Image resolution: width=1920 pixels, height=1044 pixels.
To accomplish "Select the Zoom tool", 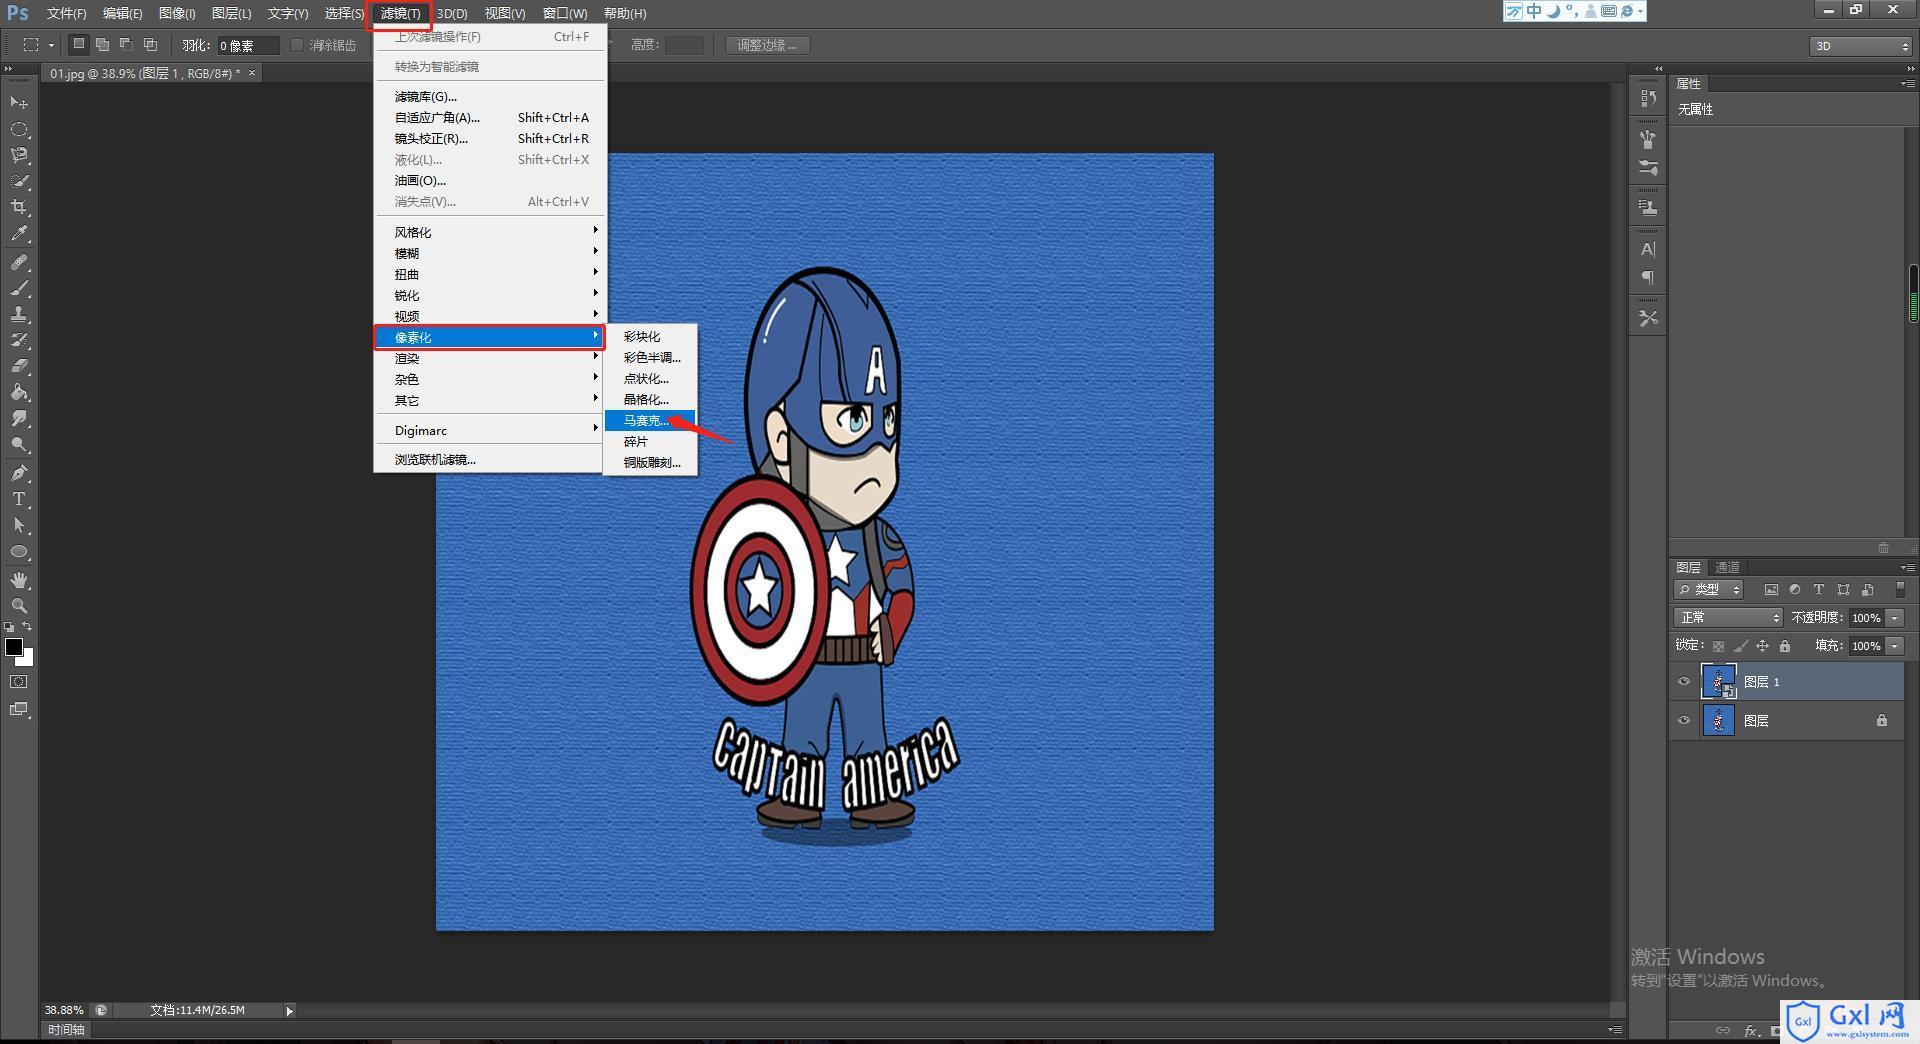I will (19, 606).
